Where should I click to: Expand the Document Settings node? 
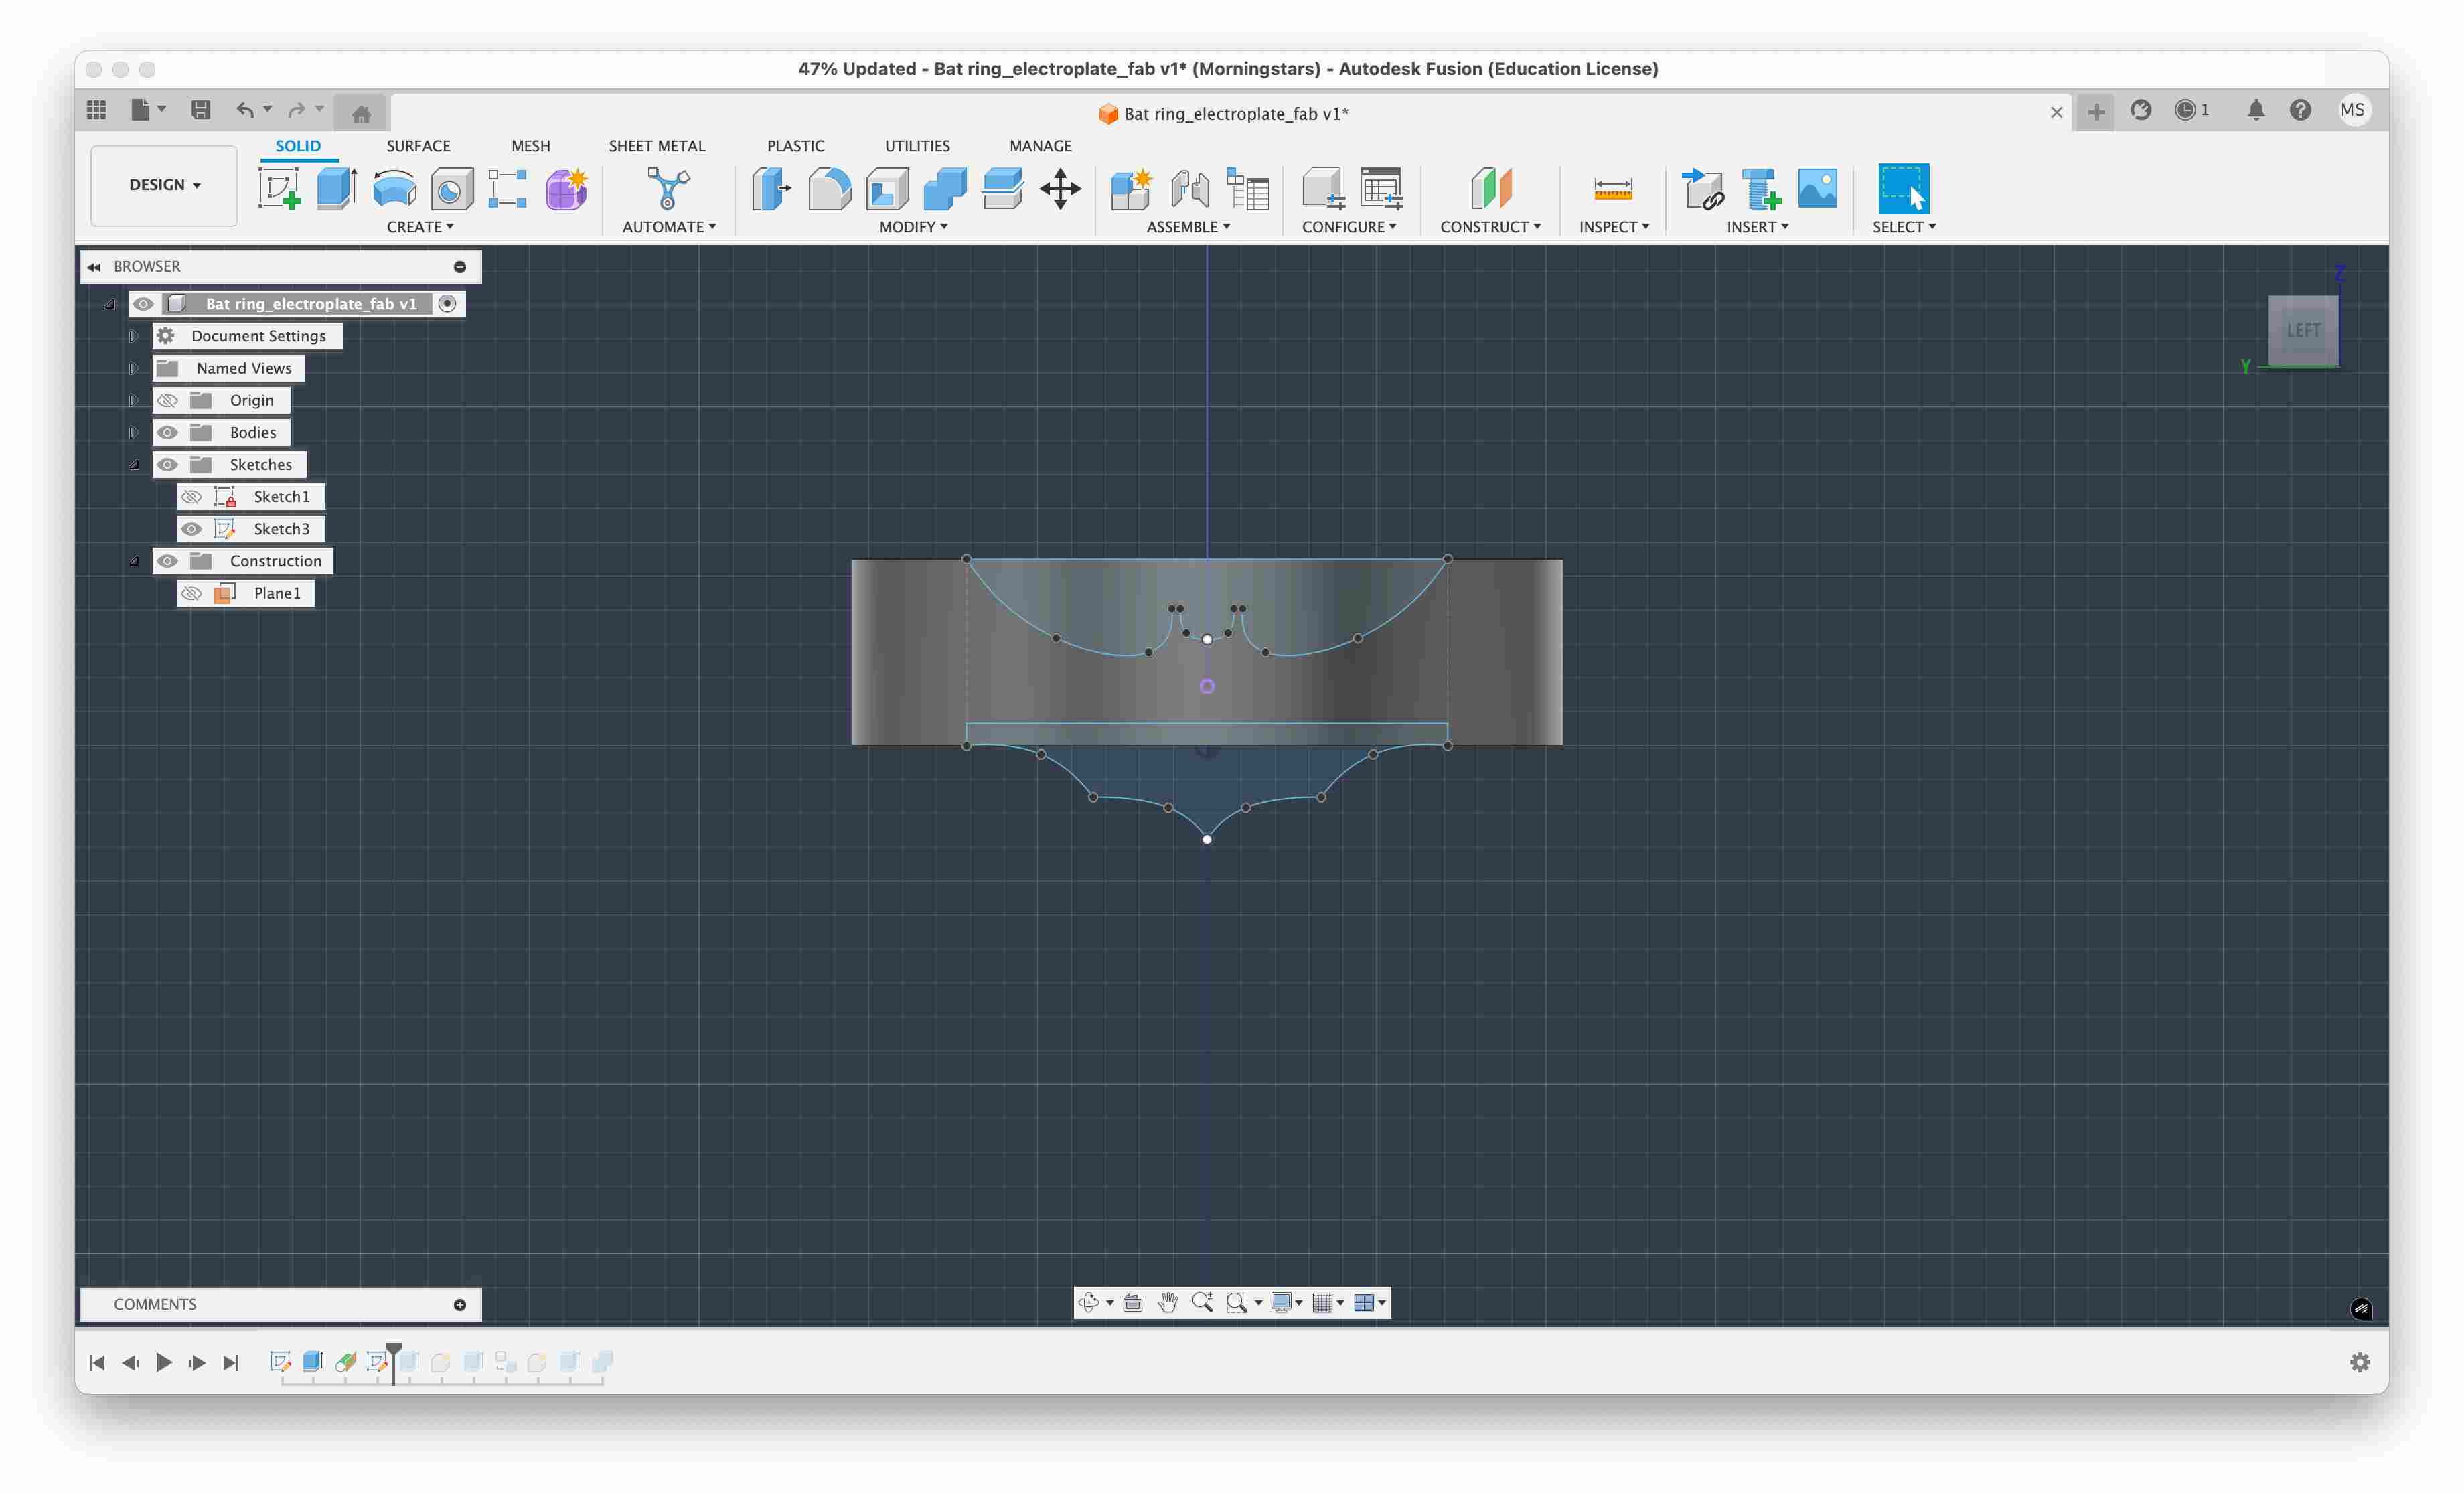coord(133,336)
